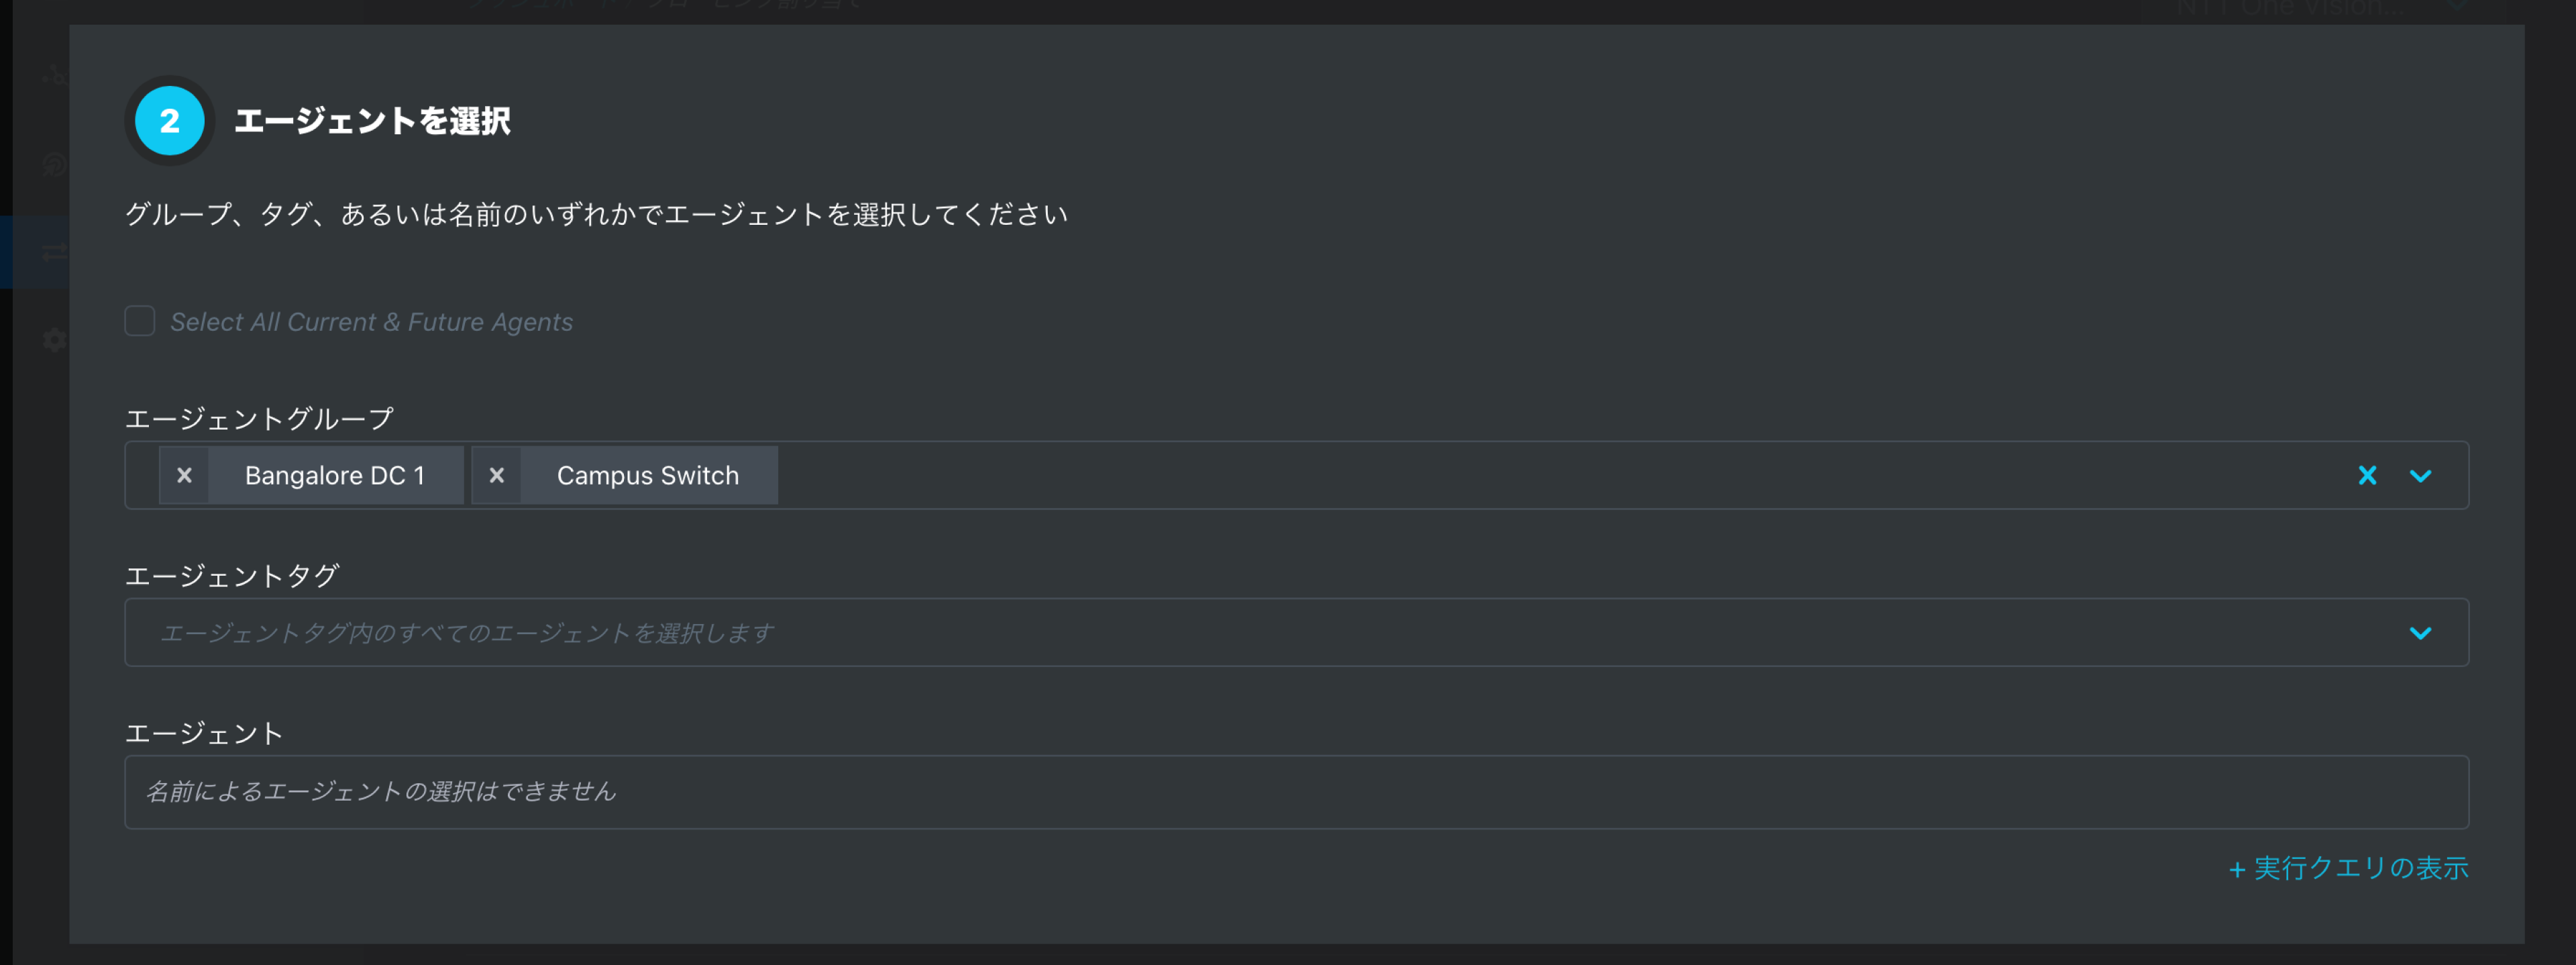Viewport: 2576px width, 965px height.
Task: Click the disabled エージェント name field
Action: [x=1296, y=792]
